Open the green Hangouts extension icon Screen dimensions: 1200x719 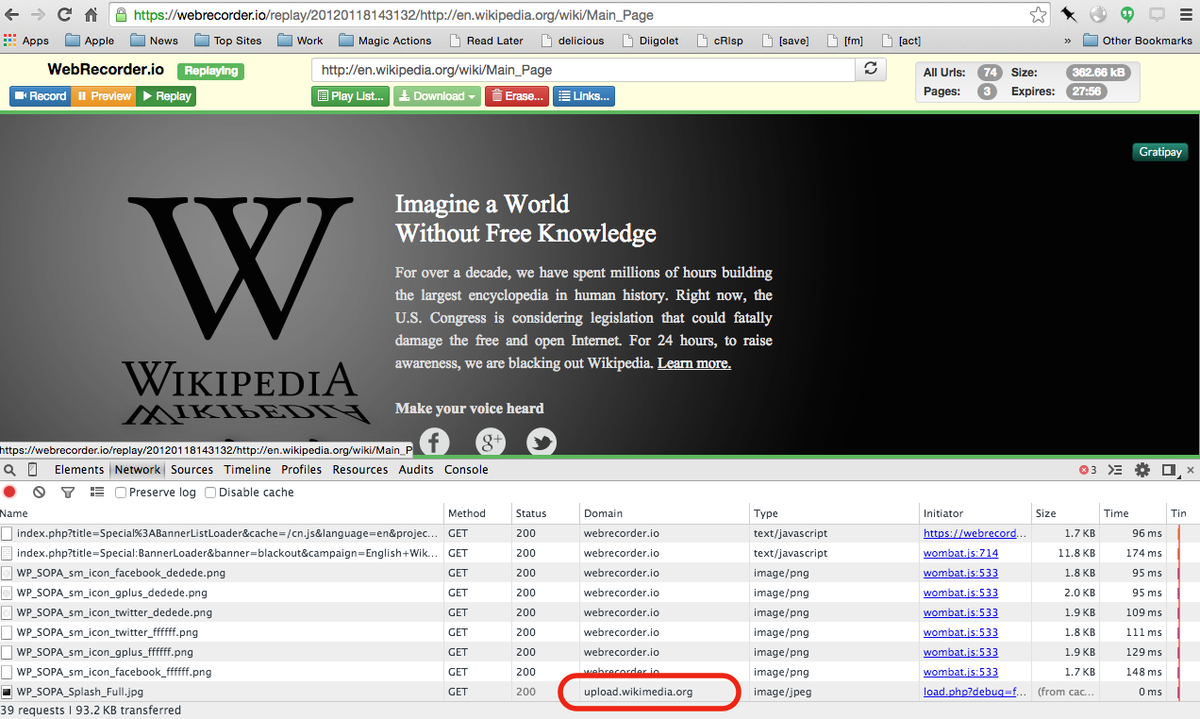tap(1127, 15)
